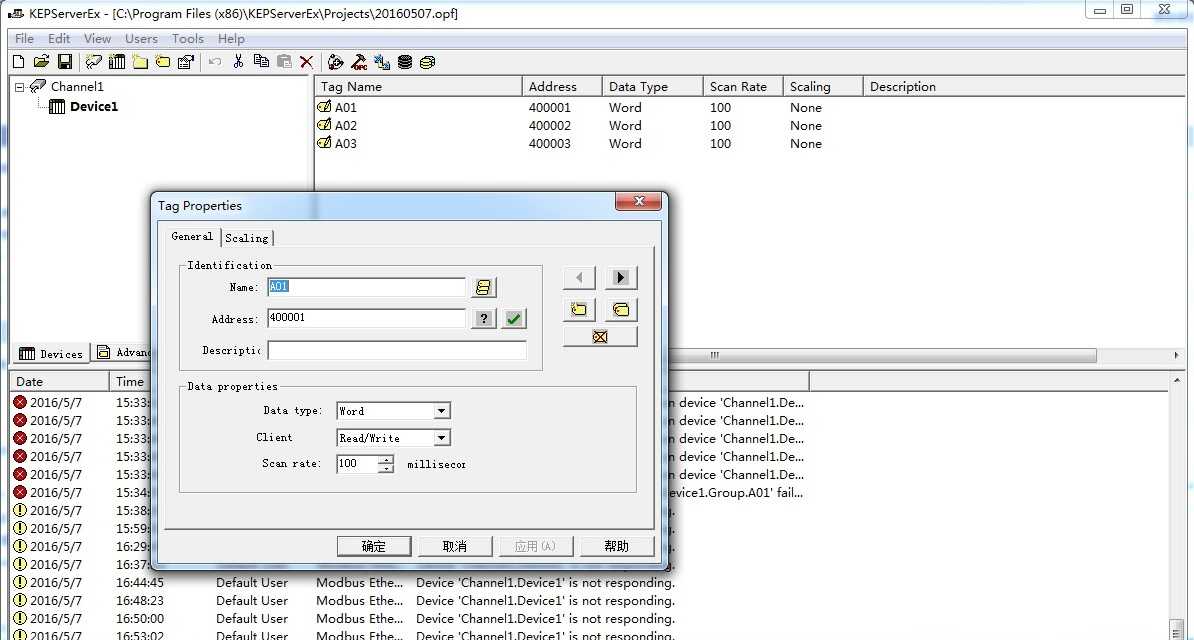Click the Open Project folder icon
The width and height of the screenshot is (1194, 640).
42,62
